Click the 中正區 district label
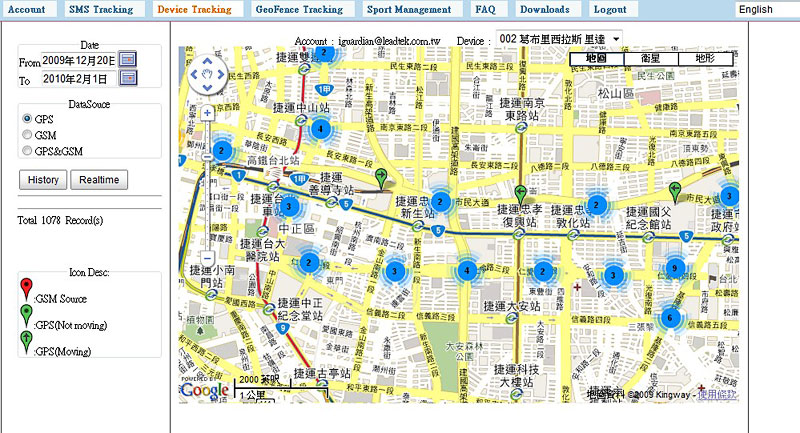The width and height of the screenshot is (800, 433). click(x=296, y=229)
